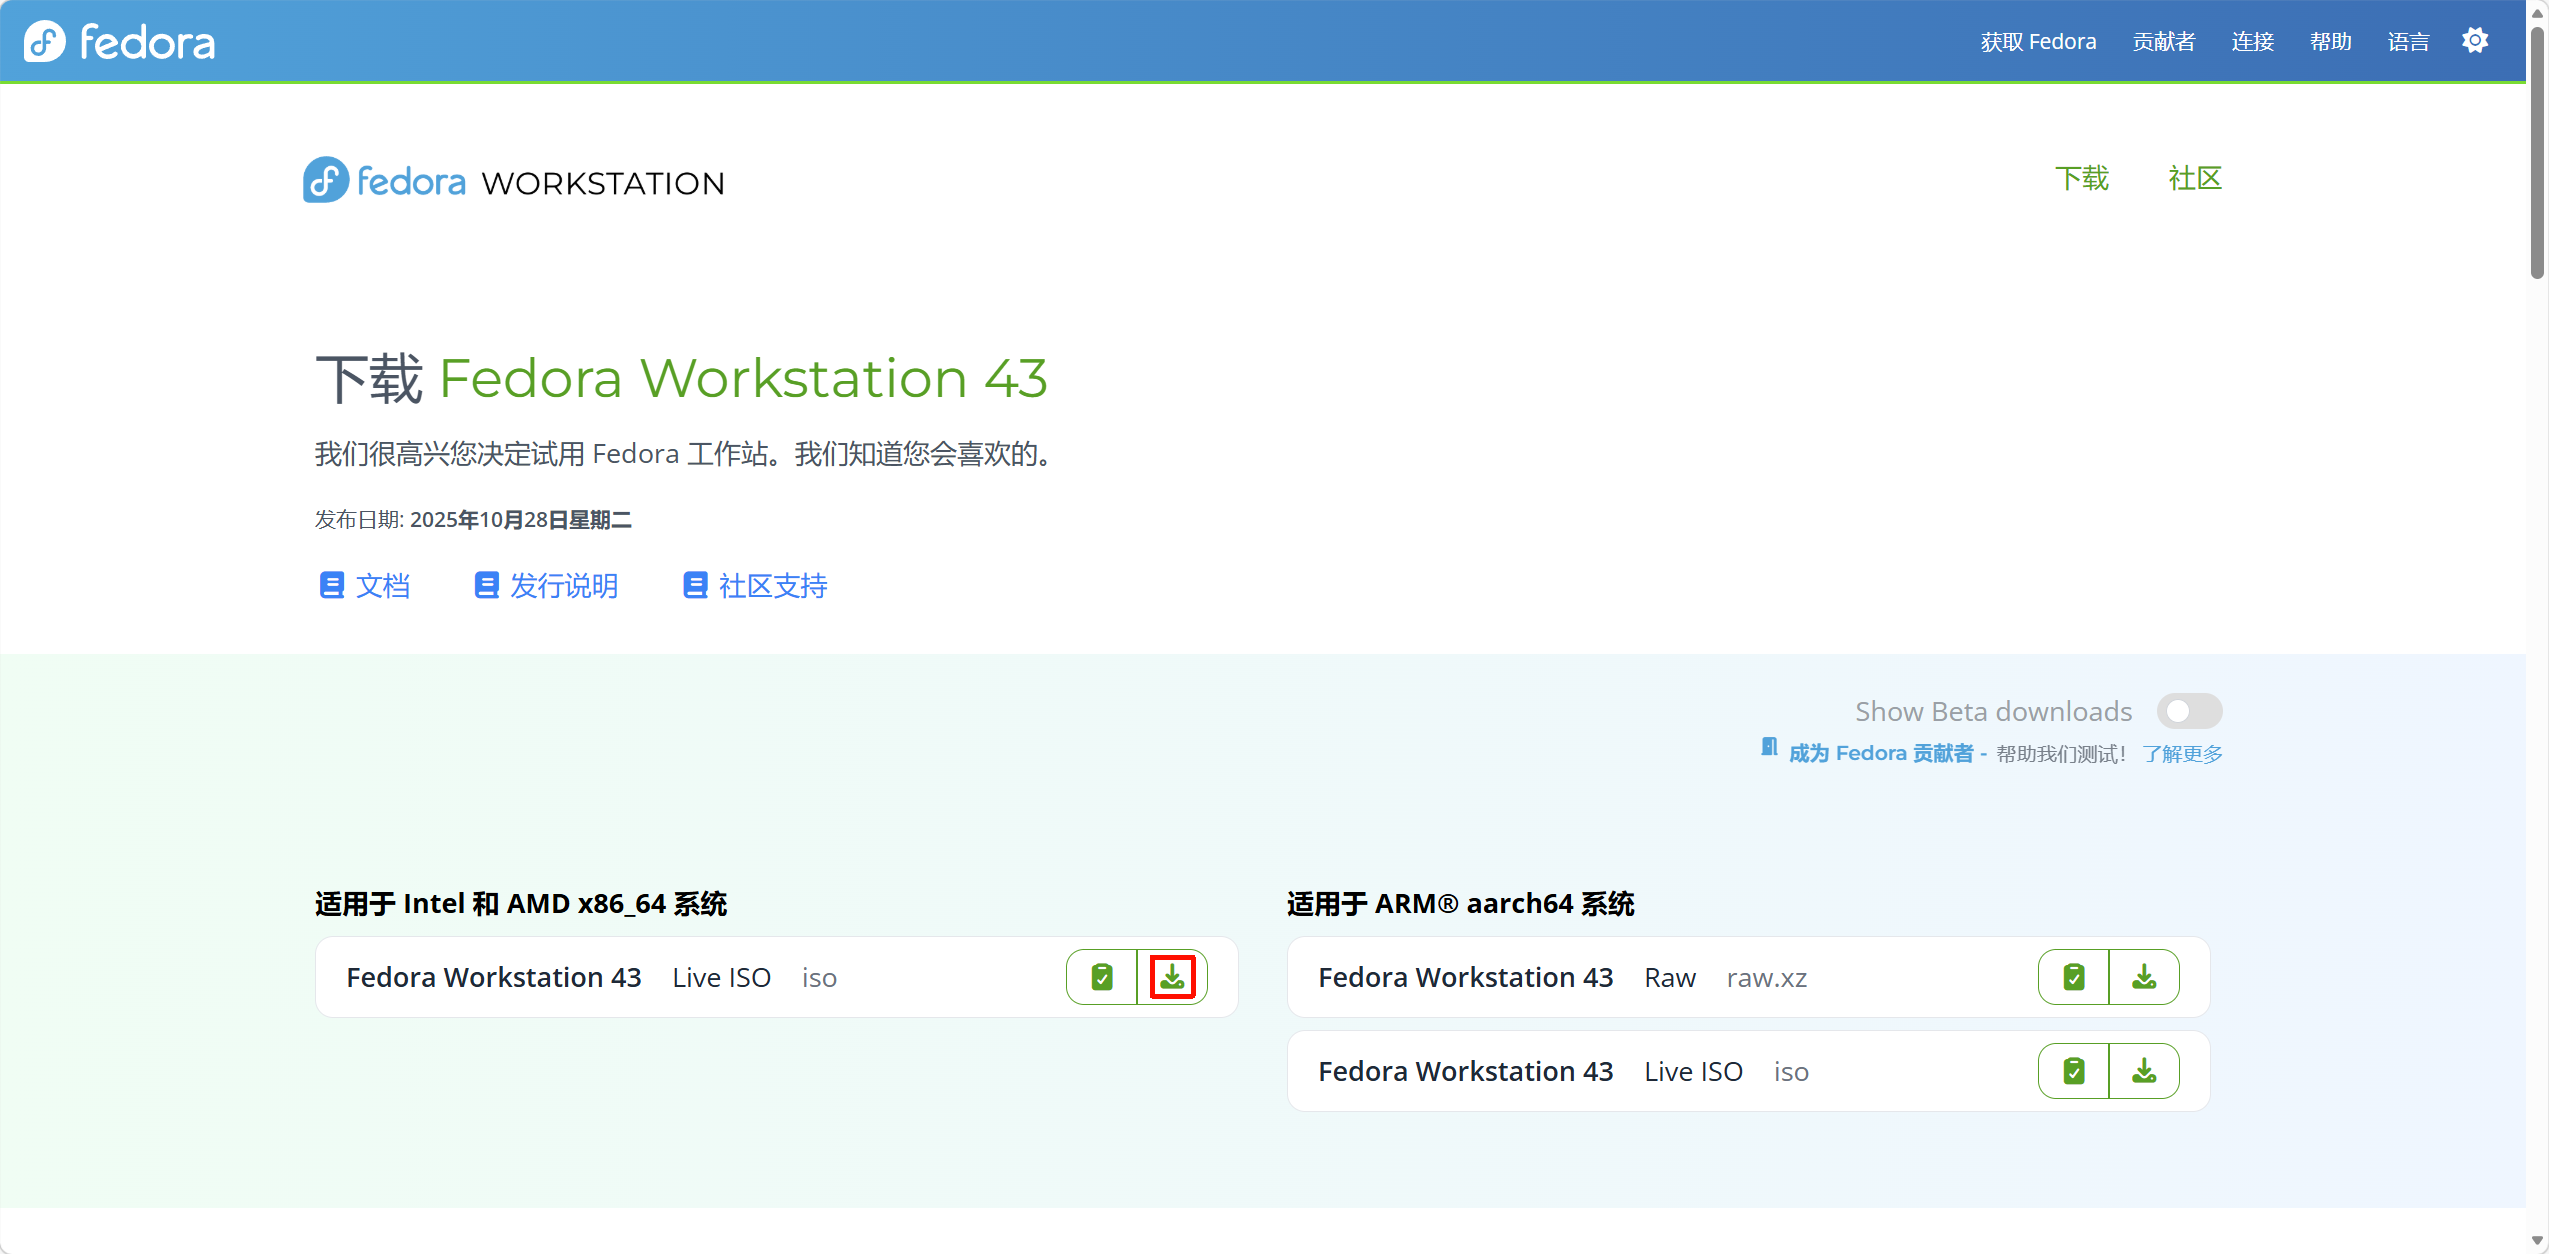Click verify checksum icon for x86_64 ISO

coord(1102,977)
